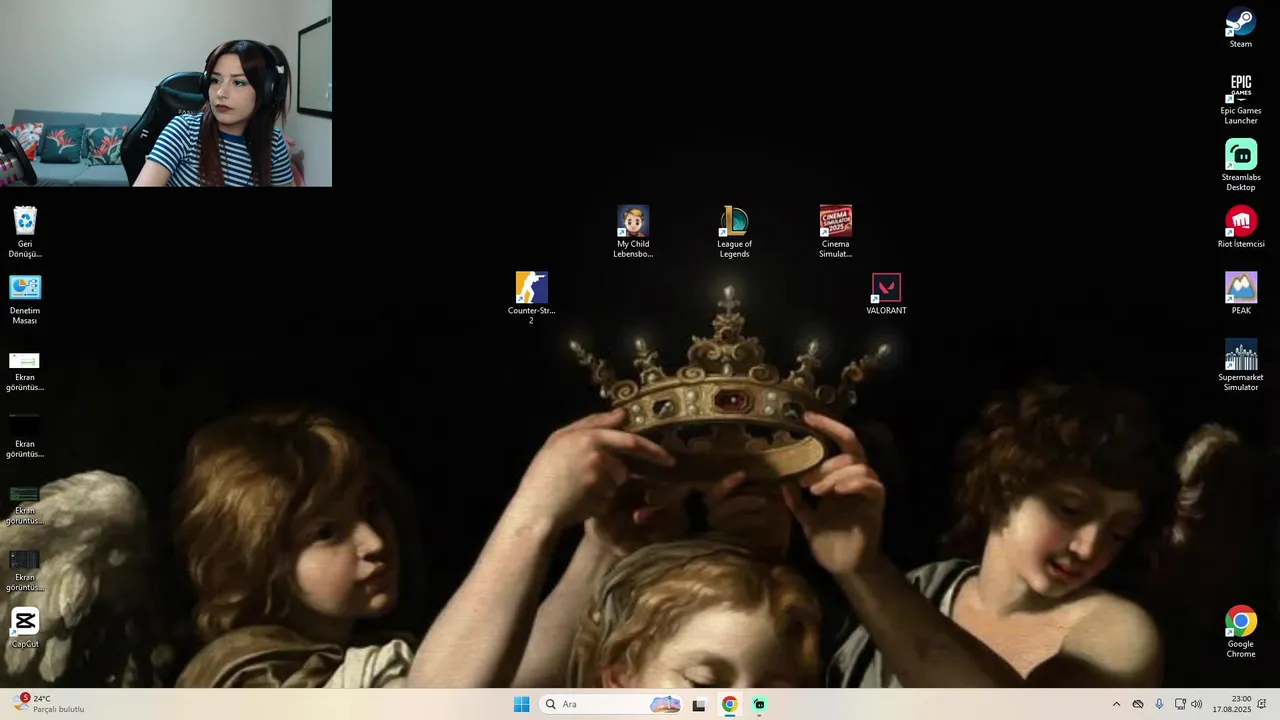Image resolution: width=1280 pixels, height=720 pixels.
Task: Click the webcam overlay in the corner
Action: (x=166, y=93)
